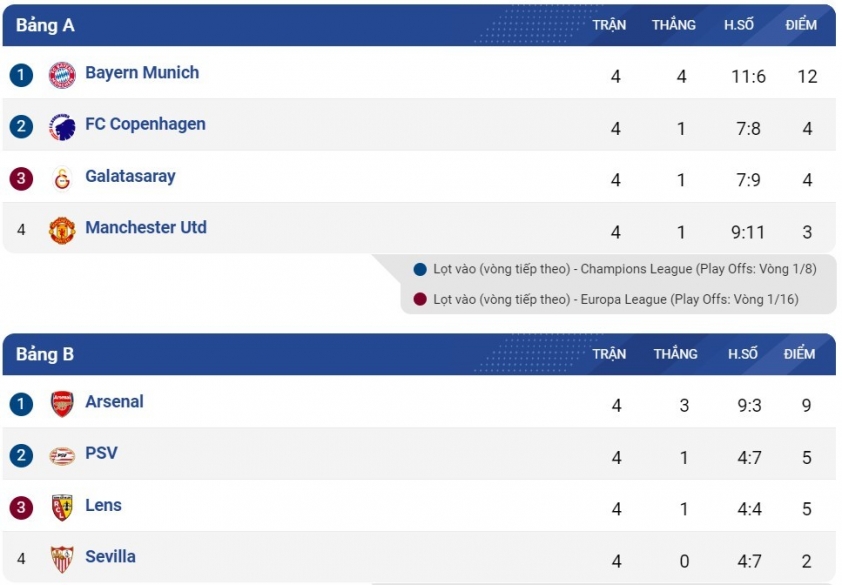Click the FC Copenhagen lion logo
Viewport: 842px width, 585px height.
point(62,127)
